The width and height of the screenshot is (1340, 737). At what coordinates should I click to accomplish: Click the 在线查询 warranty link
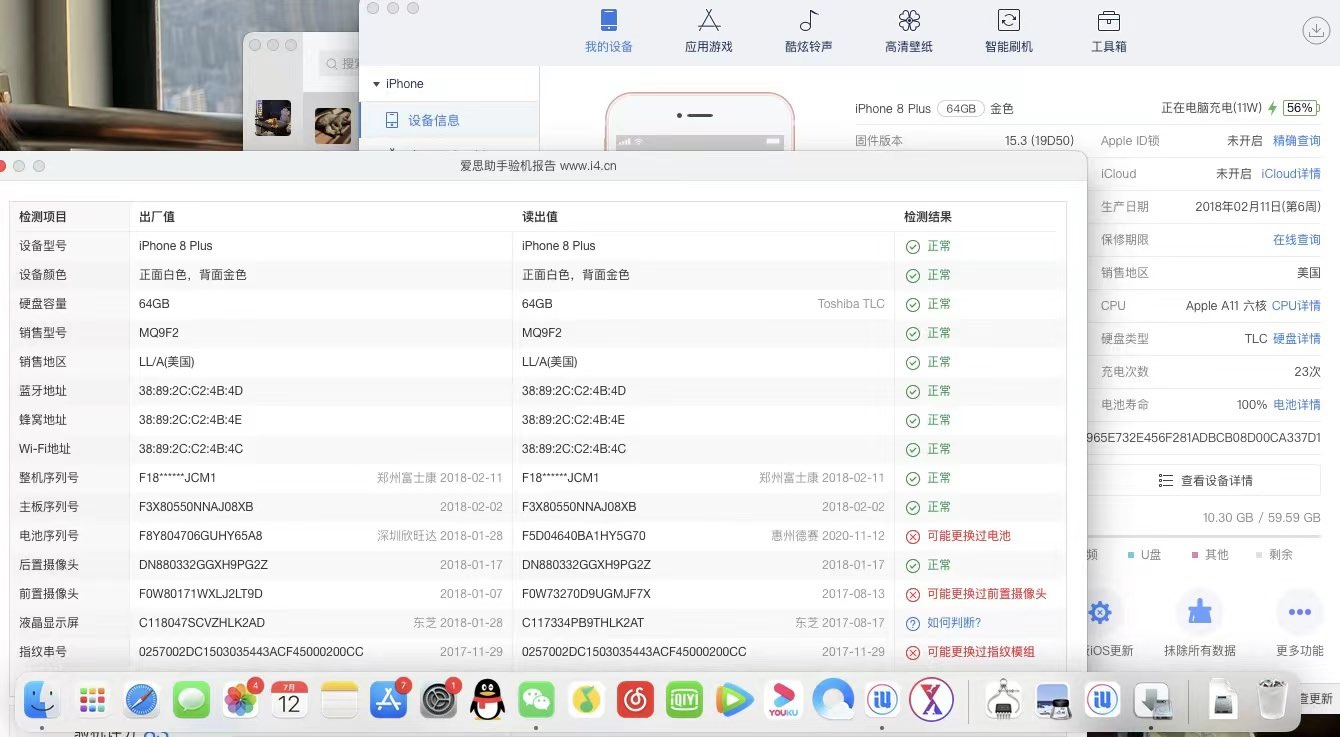point(1296,240)
